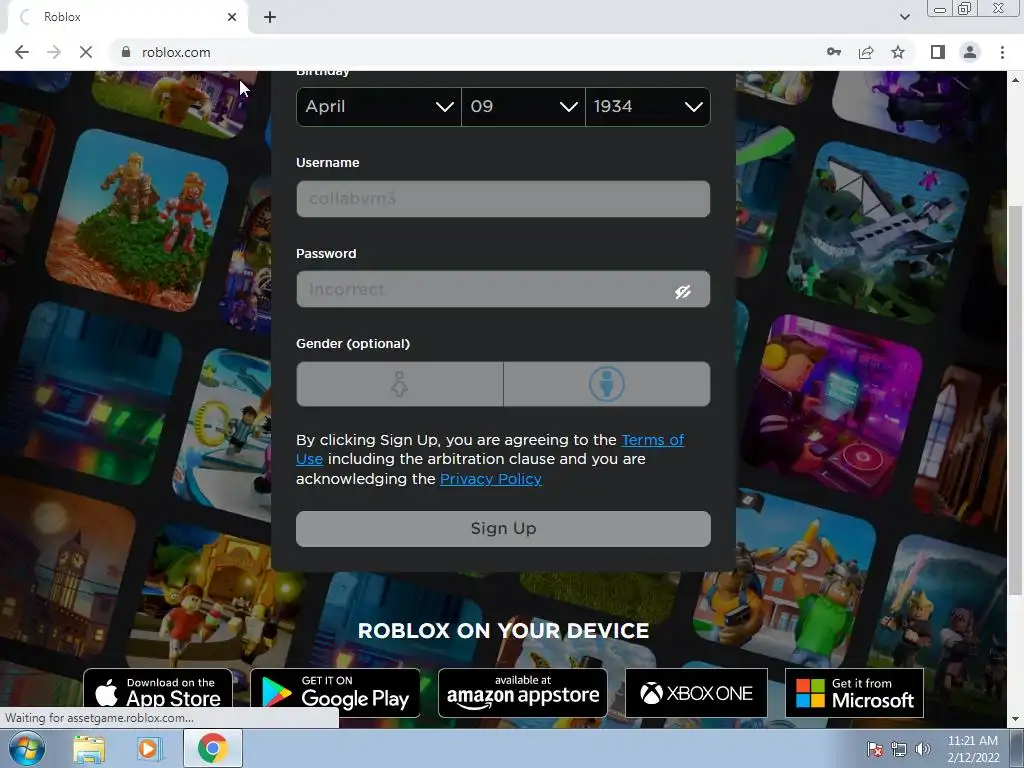Select the female gender option

(400, 384)
